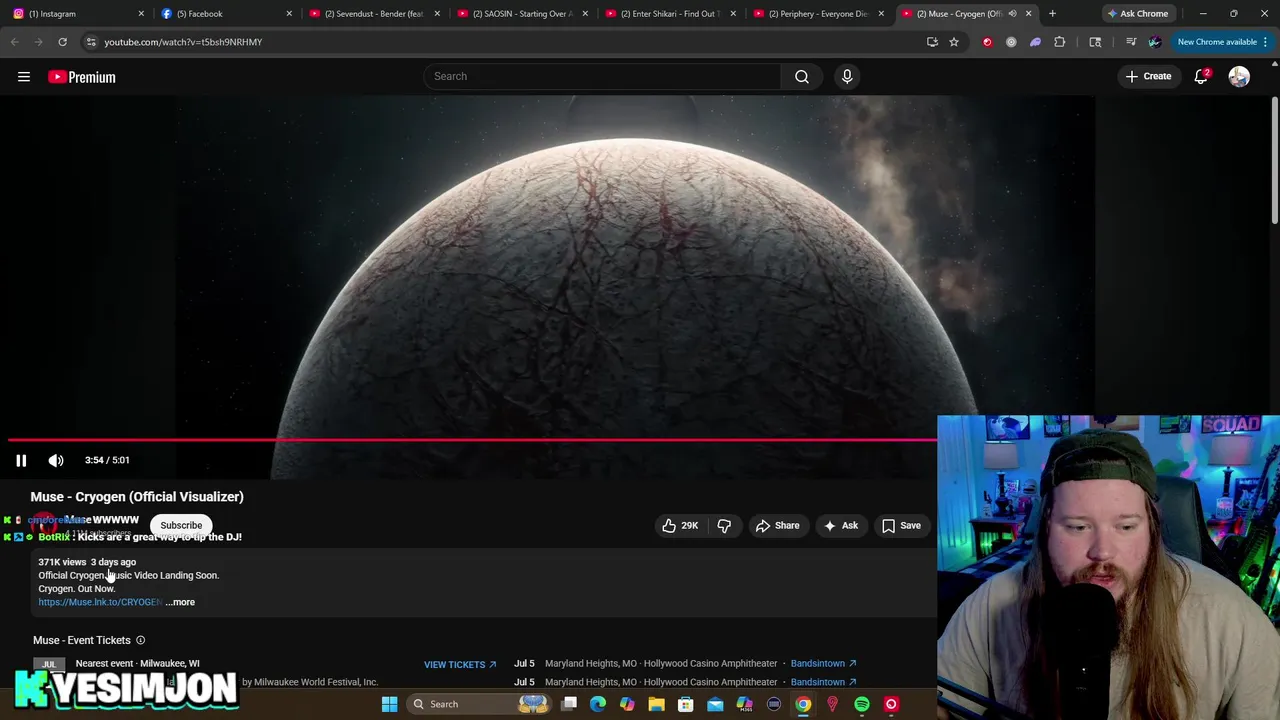1280x720 pixels.
Task: Expand the description with ...more
Action: coord(181,602)
